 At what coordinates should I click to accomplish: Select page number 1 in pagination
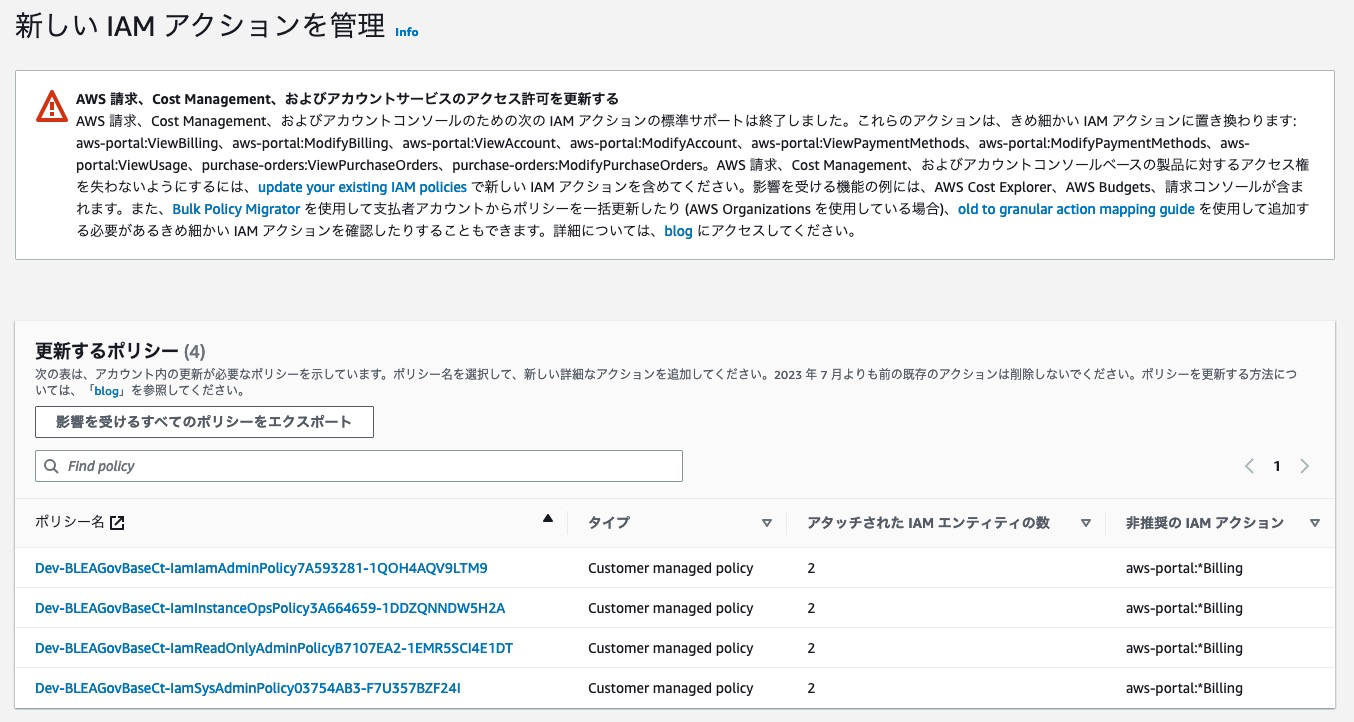(x=1277, y=466)
